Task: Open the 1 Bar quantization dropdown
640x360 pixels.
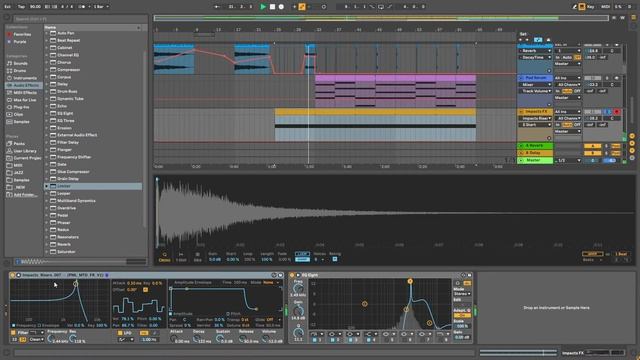Action: coord(101,7)
